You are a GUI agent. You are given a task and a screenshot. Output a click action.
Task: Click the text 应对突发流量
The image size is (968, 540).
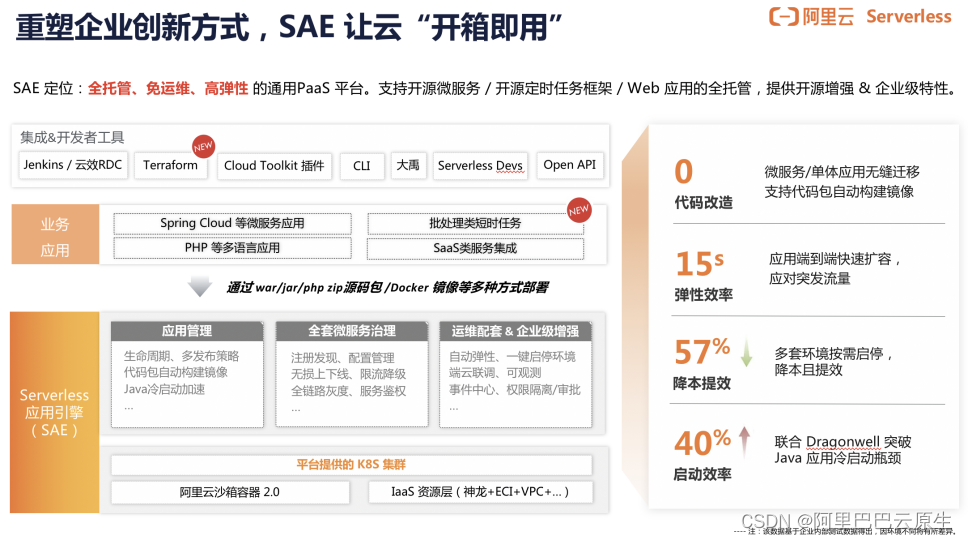pyautogui.click(x=810, y=279)
